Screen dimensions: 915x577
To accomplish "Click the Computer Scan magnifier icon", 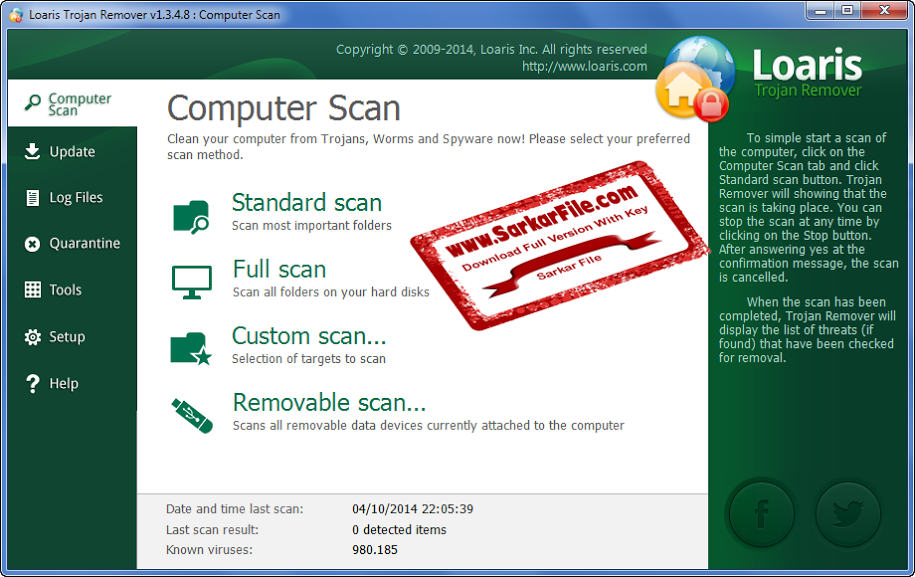I will tap(33, 103).
